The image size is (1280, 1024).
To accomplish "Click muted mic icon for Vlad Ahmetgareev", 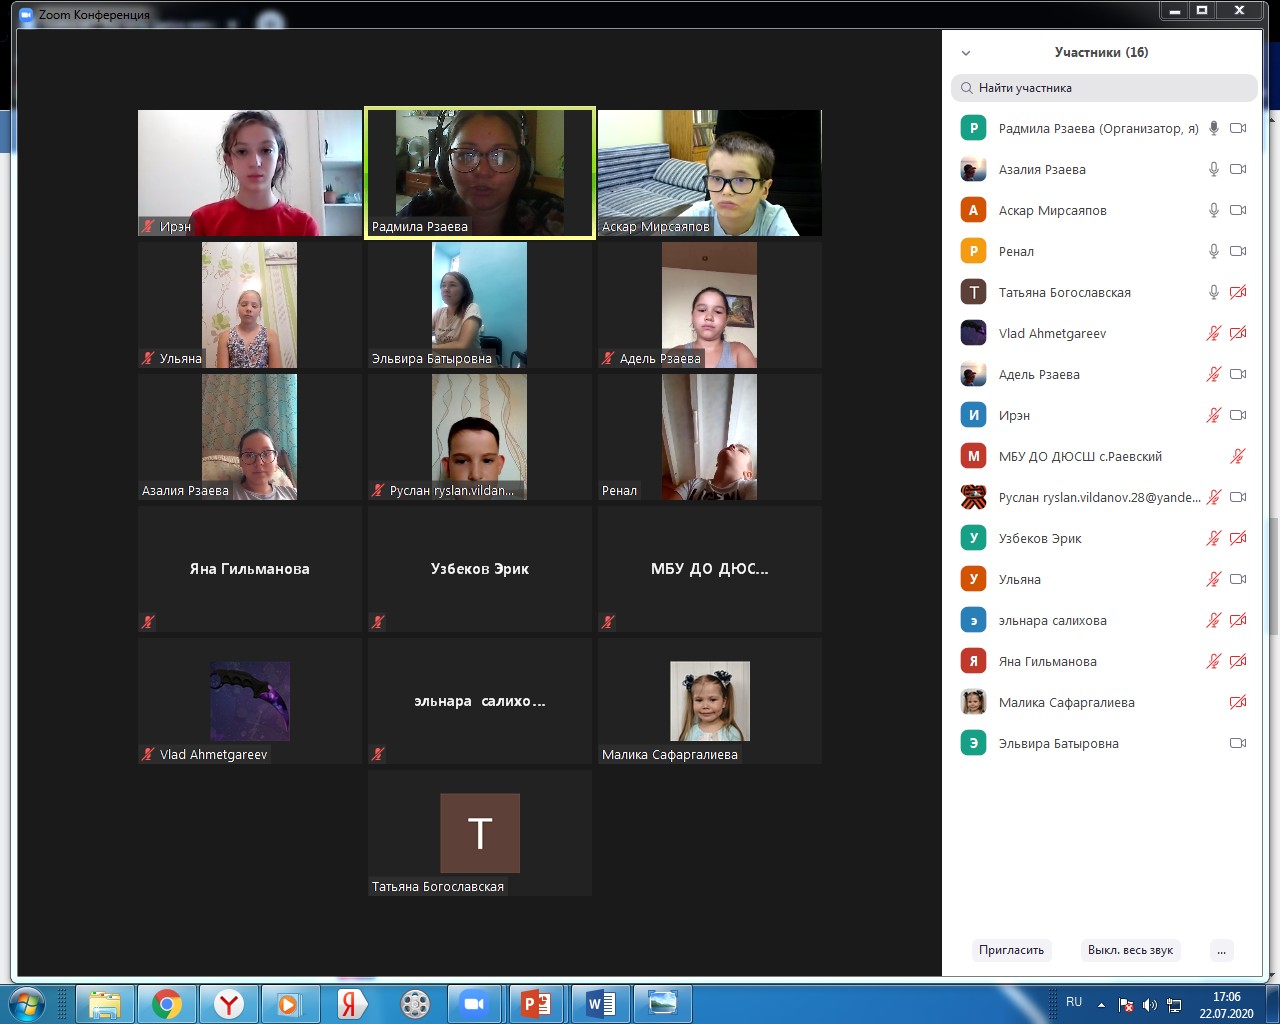I will coord(1213,333).
